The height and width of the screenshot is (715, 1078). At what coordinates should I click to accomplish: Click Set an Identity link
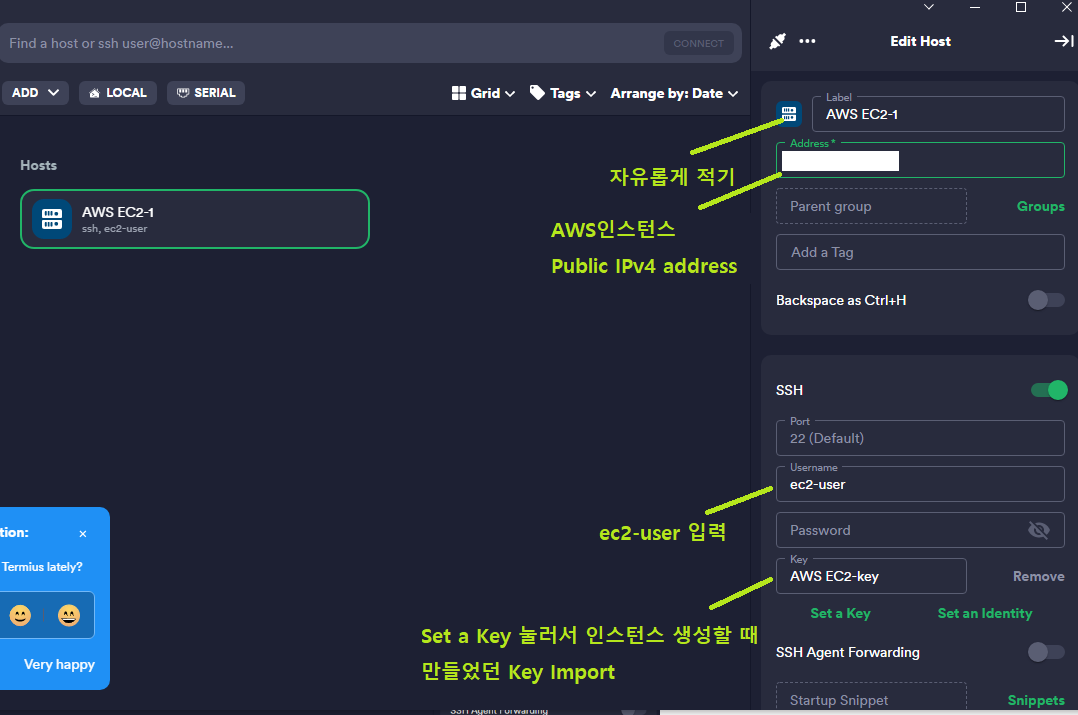[x=984, y=613]
